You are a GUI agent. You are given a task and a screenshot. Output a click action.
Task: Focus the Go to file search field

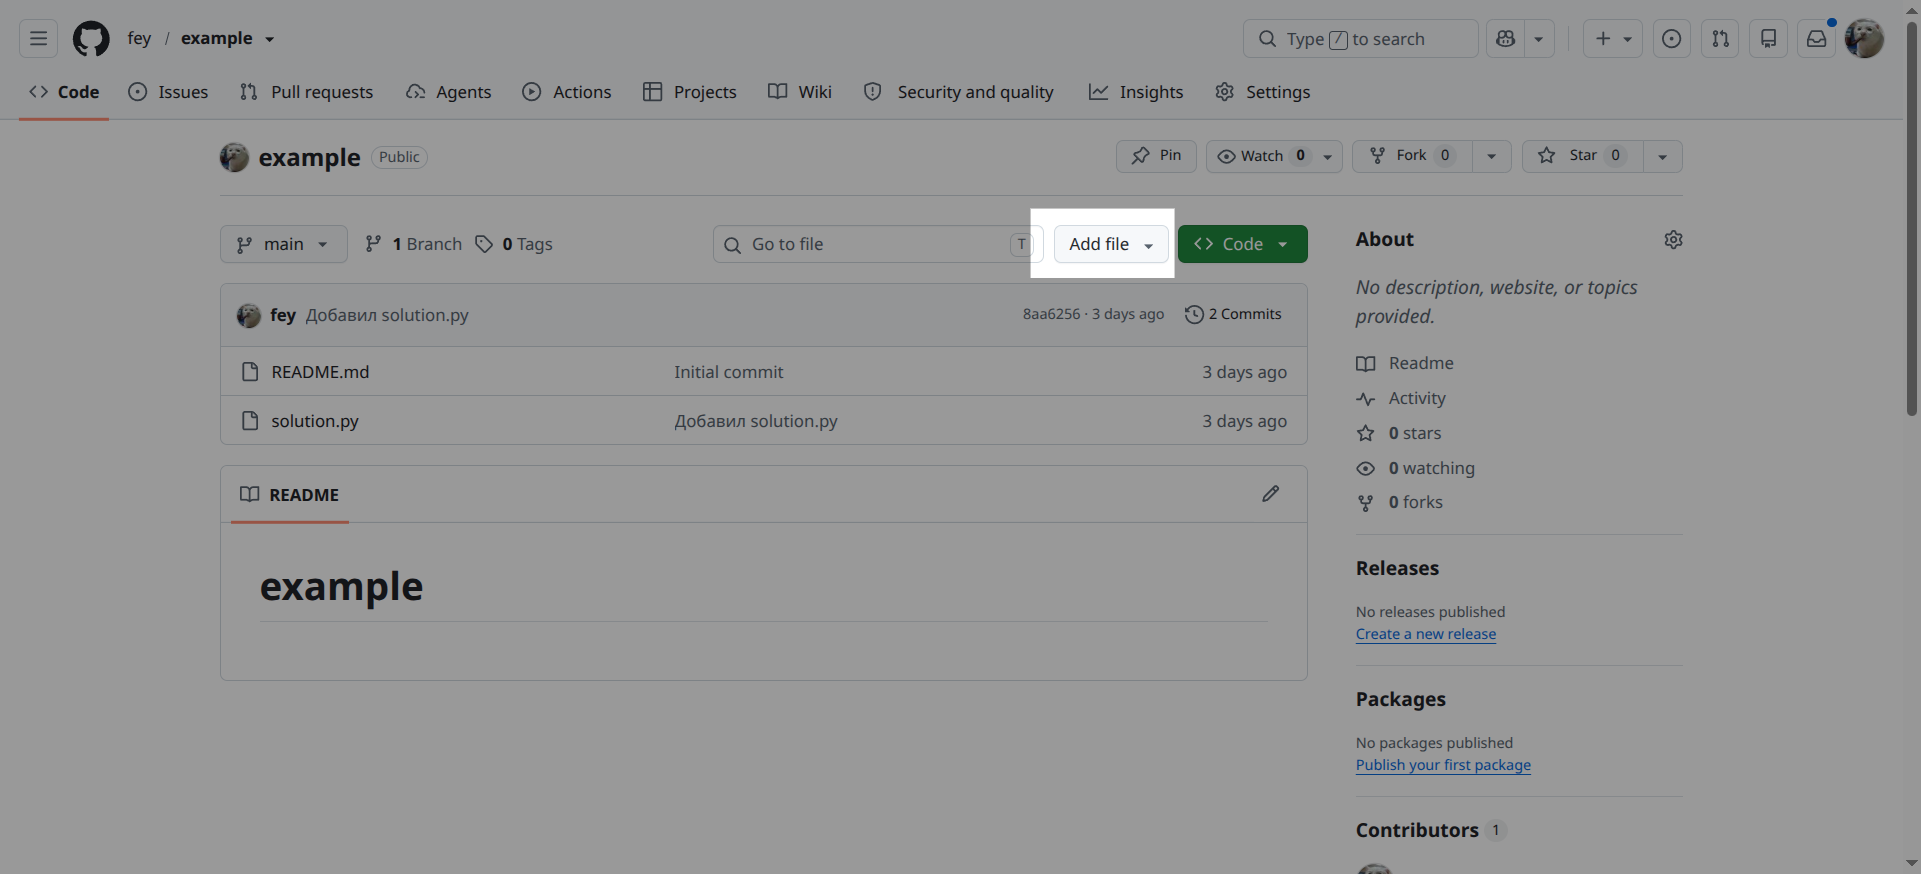click(x=878, y=244)
